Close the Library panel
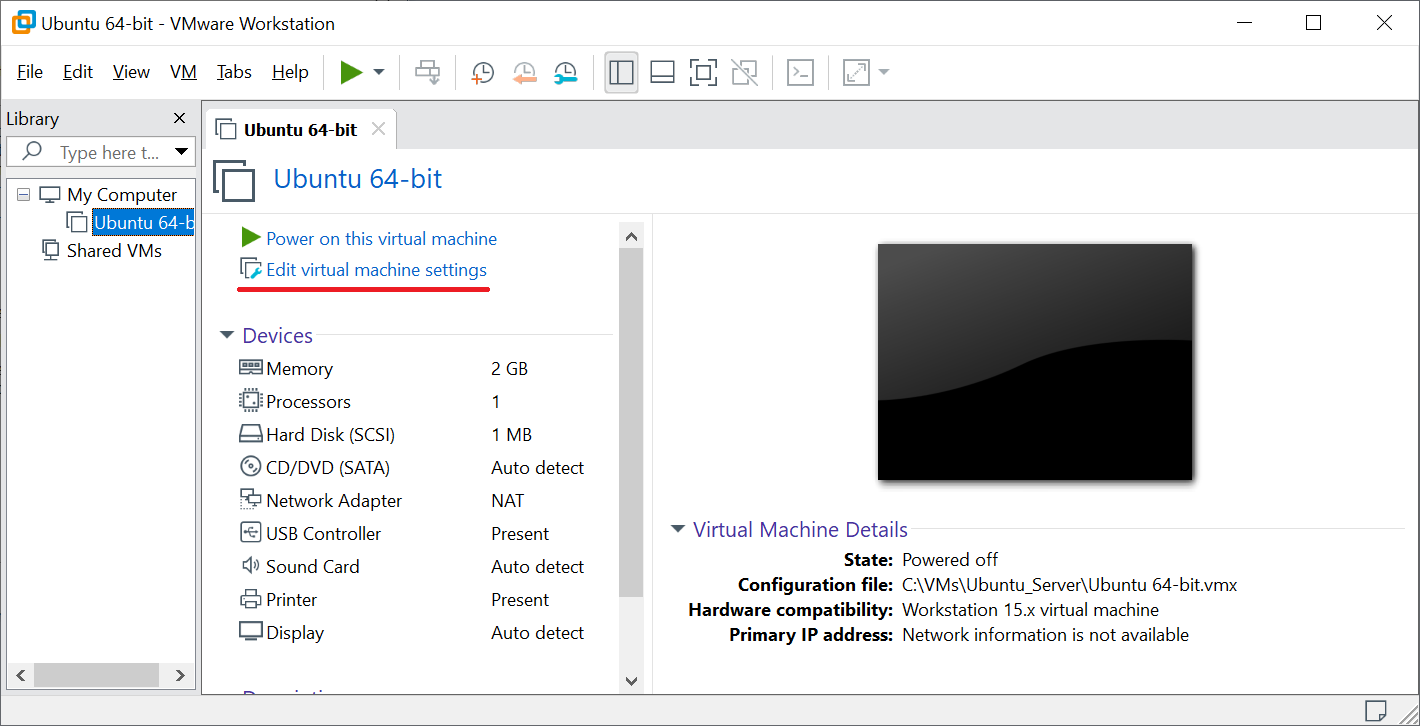This screenshot has height=726, width=1420. [x=179, y=118]
